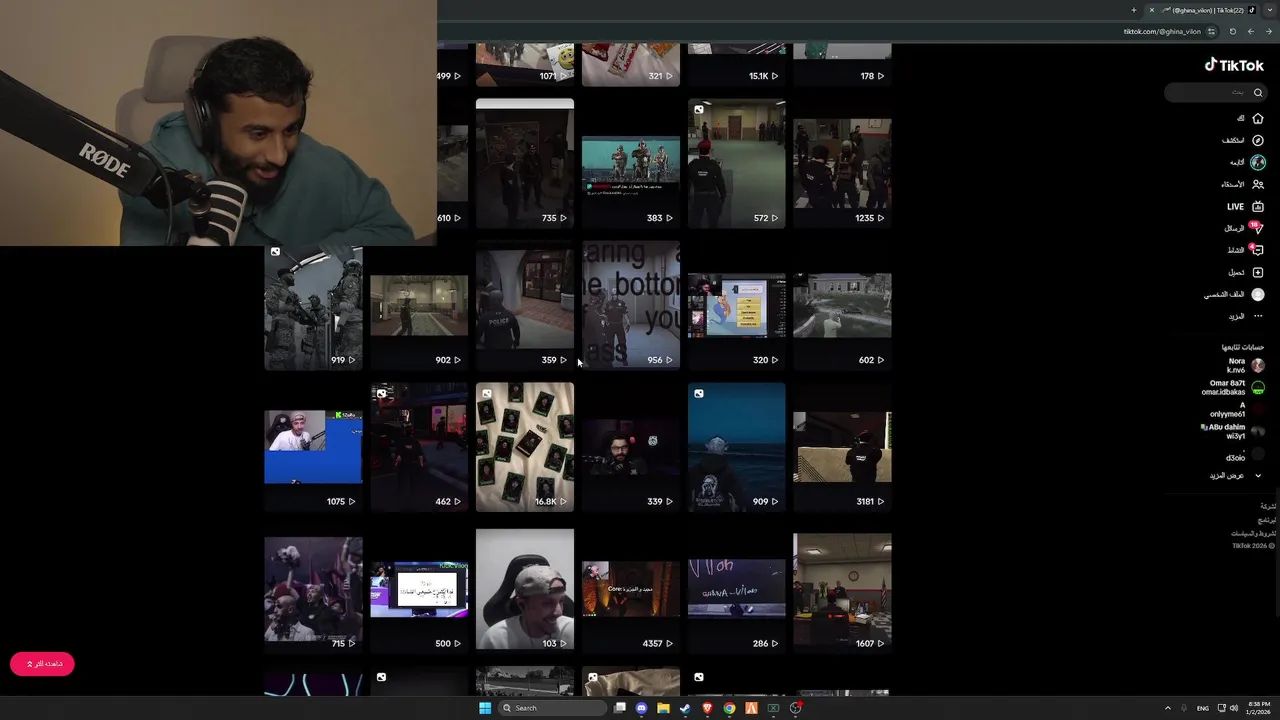Go back one page in the browser
The width and height of the screenshot is (1280, 720).
[x=1267, y=31]
